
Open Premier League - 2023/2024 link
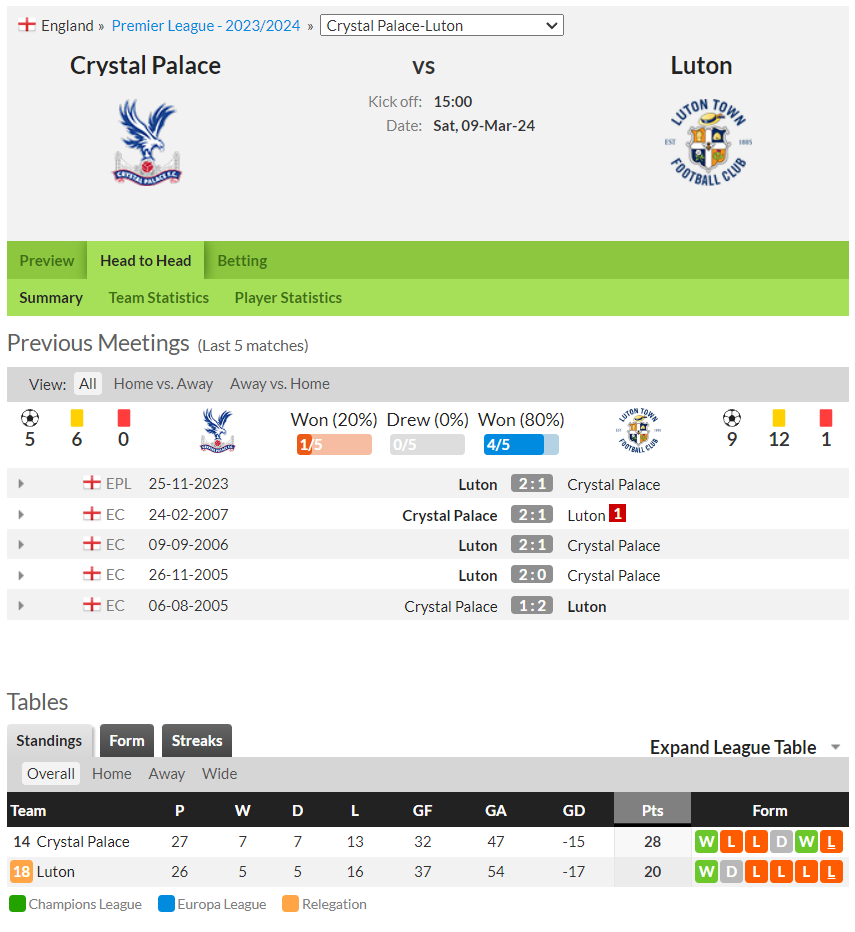pos(206,26)
